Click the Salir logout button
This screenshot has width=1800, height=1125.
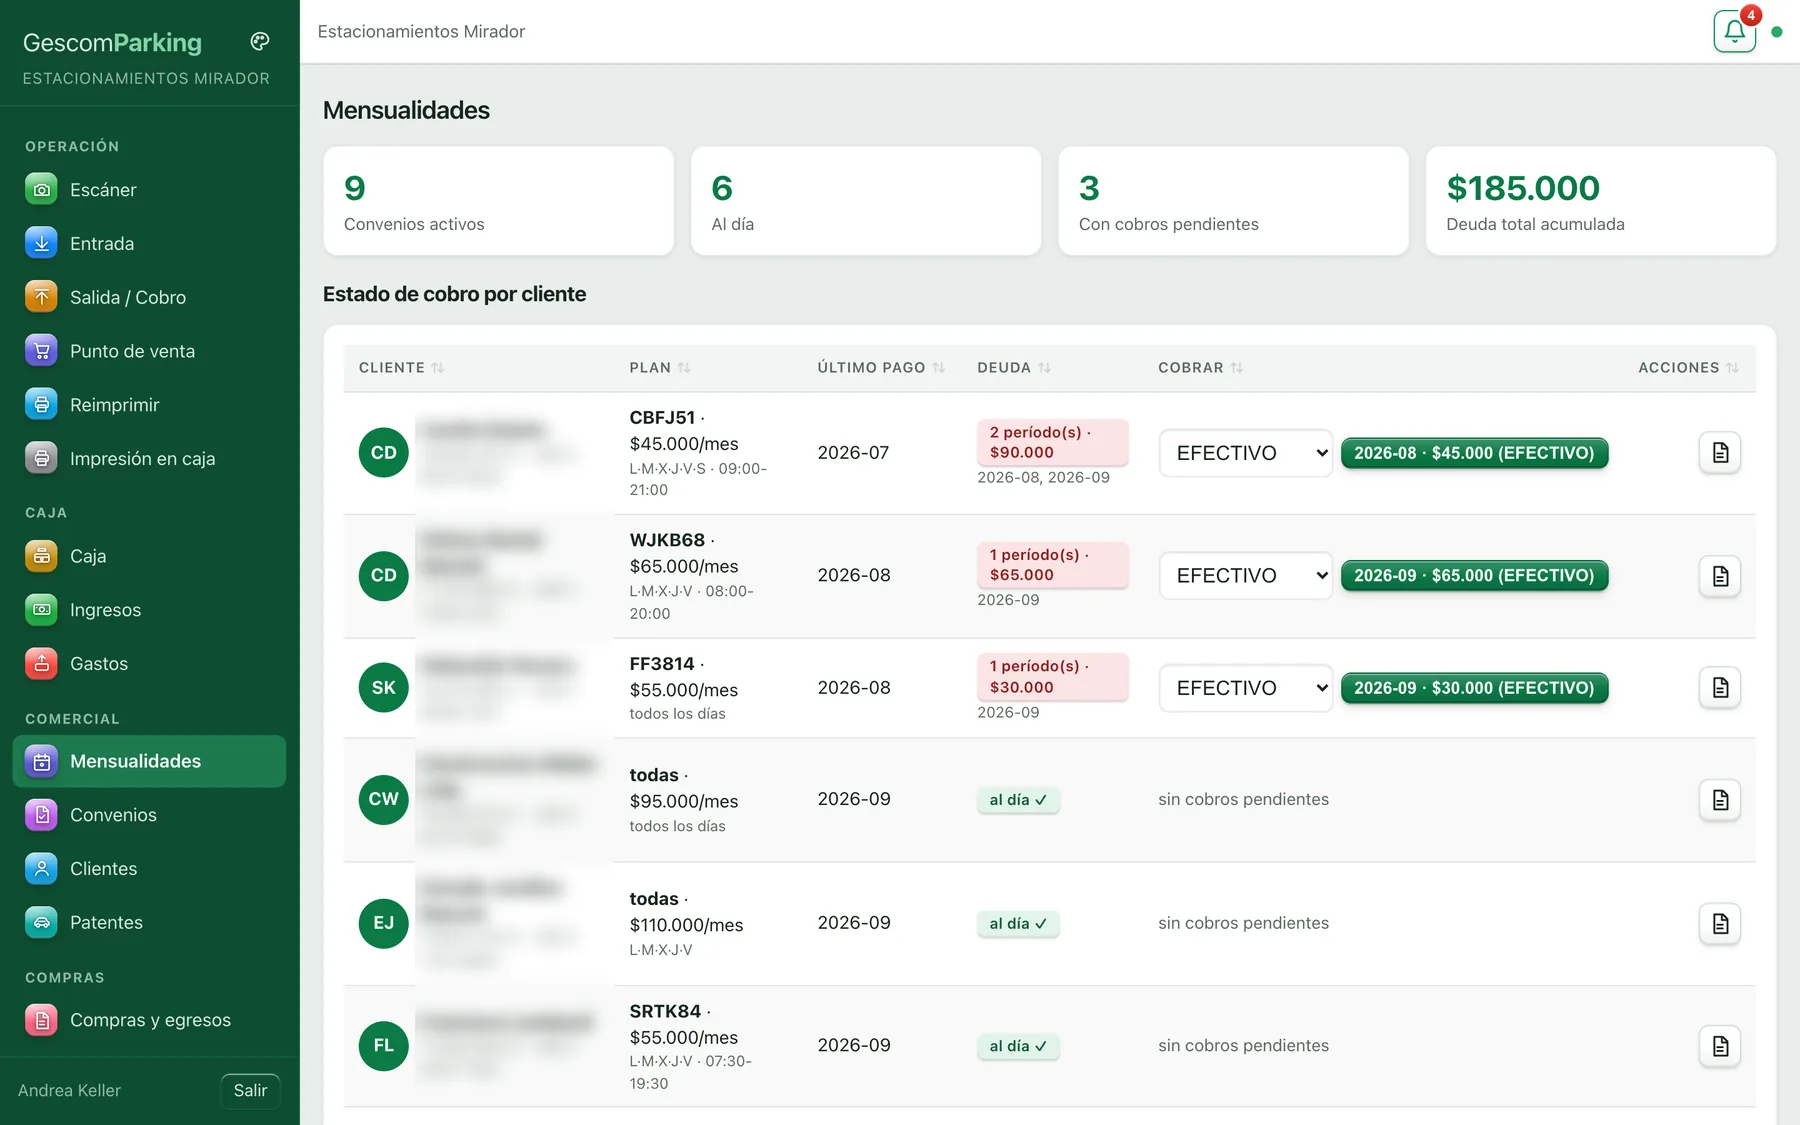[x=250, y=1090]
